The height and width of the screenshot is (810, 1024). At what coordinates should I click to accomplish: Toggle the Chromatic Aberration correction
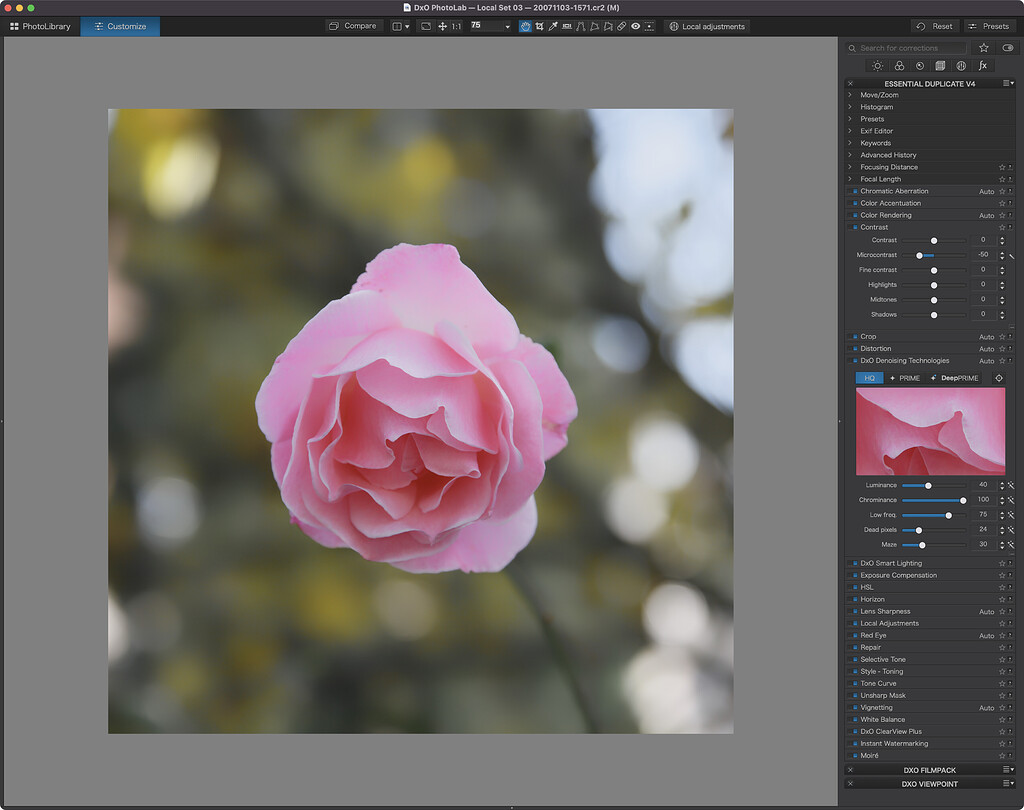tap(853, 191)
